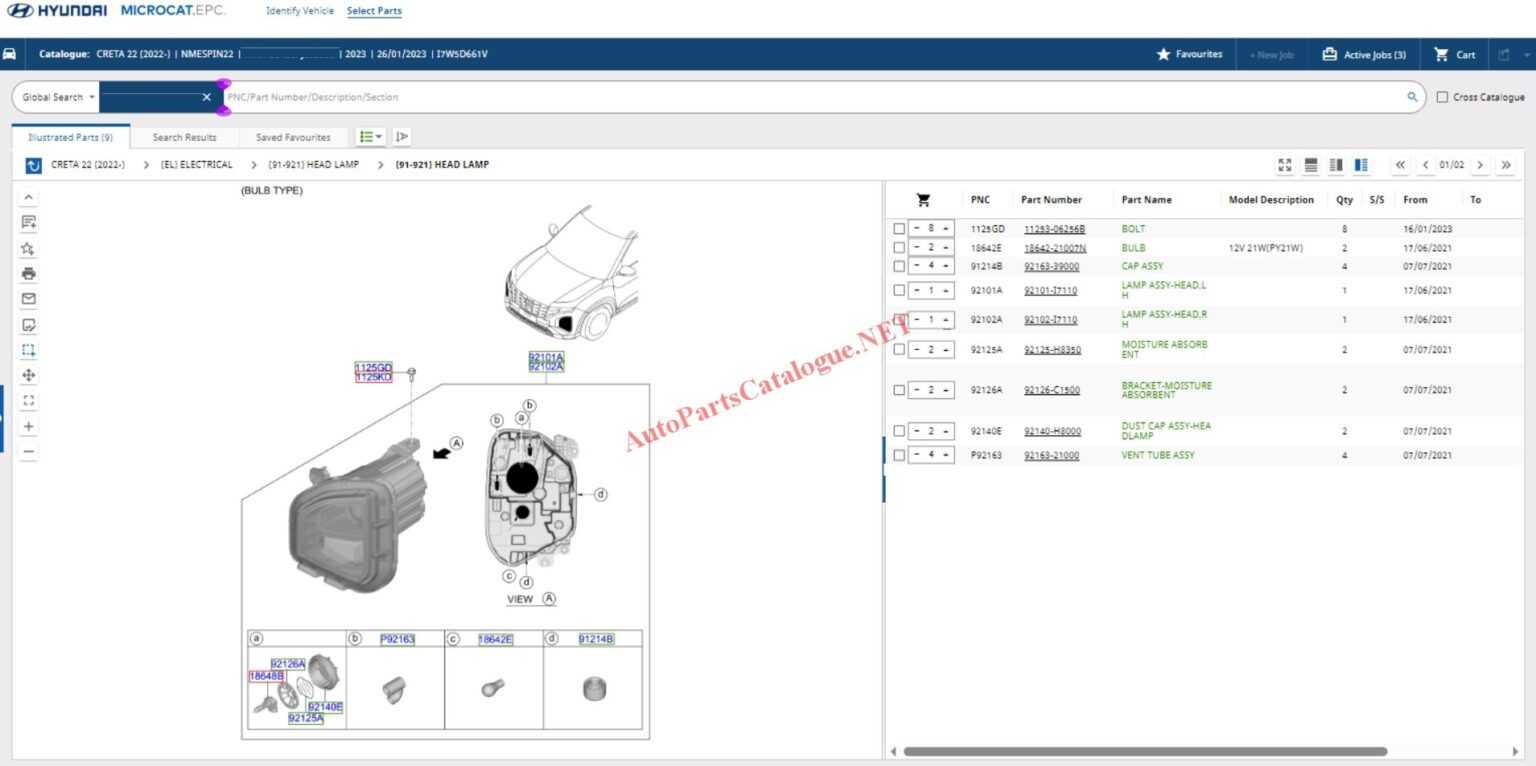The image size is (1536, 766).
Task: Open the Cart
Action: (x=1453, y=54)
